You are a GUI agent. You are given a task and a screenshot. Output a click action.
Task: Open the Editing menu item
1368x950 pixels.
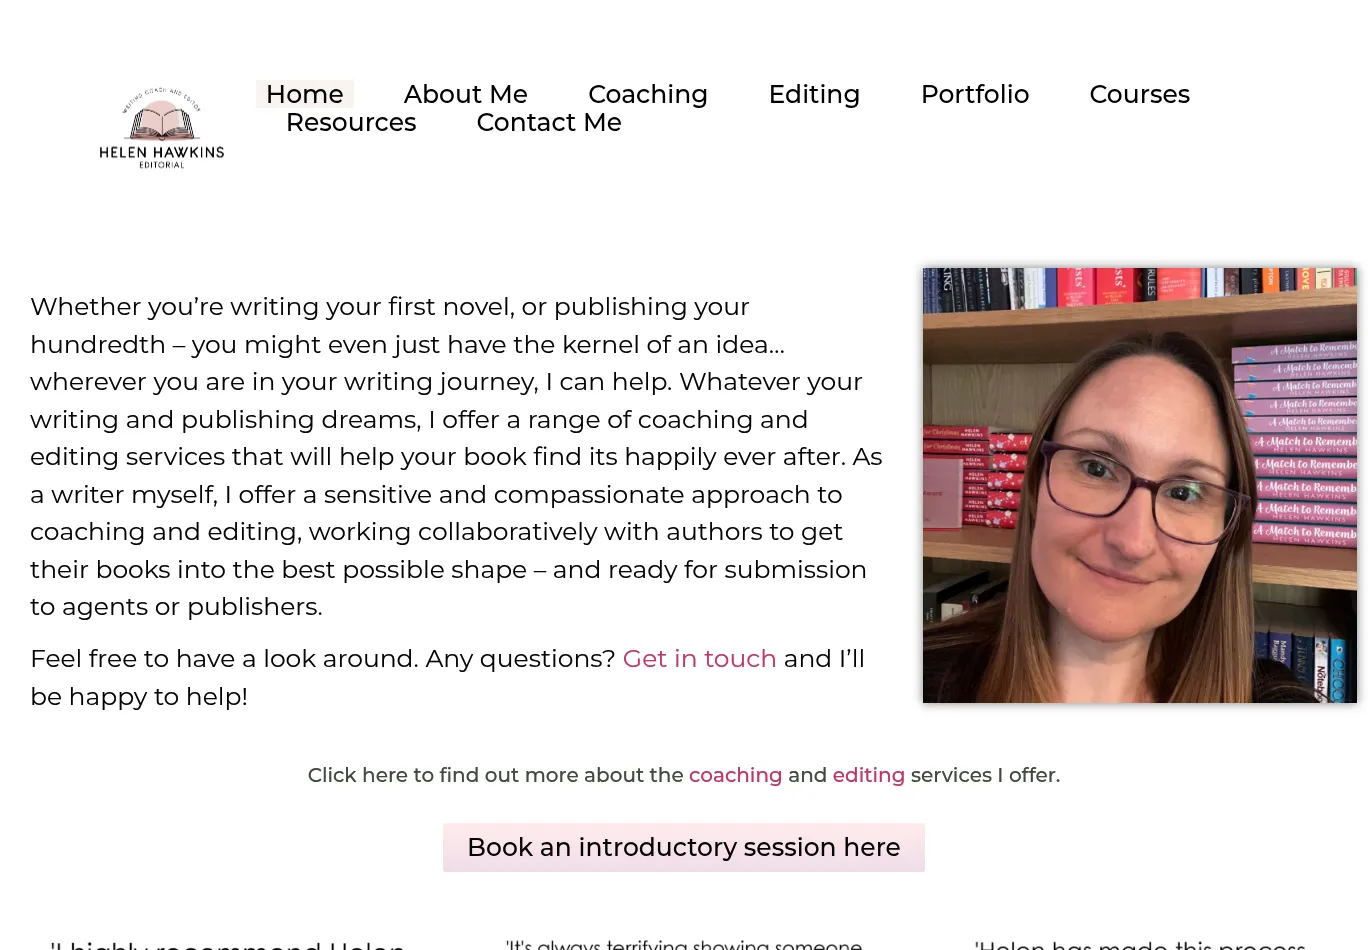pyautogui.click(x=814, y=94)
